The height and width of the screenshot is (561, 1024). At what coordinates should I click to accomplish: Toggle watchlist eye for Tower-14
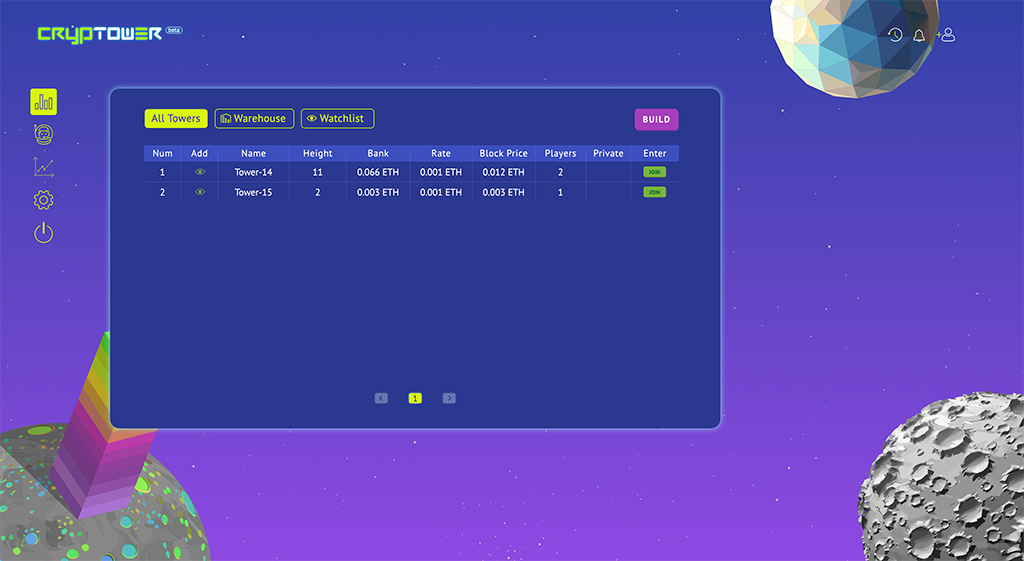click(200, 172)
